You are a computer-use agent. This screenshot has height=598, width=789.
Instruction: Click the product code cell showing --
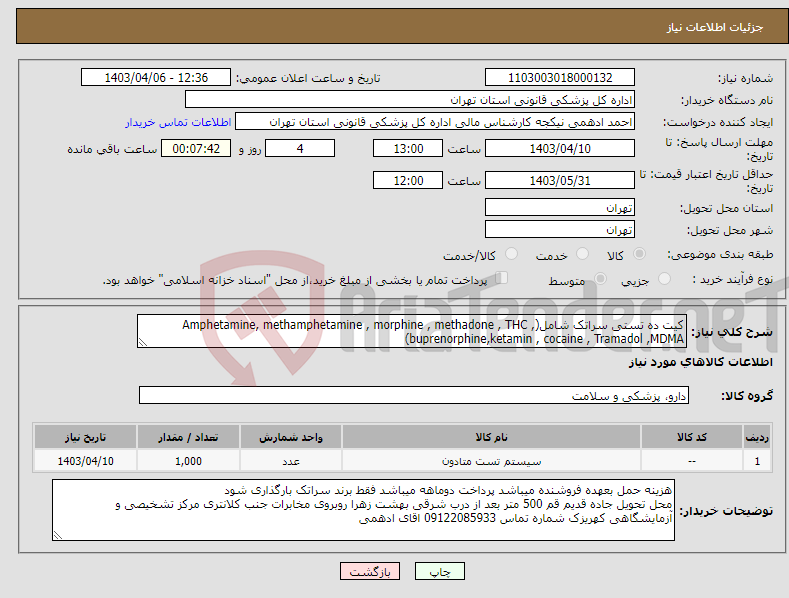[692, 461]
